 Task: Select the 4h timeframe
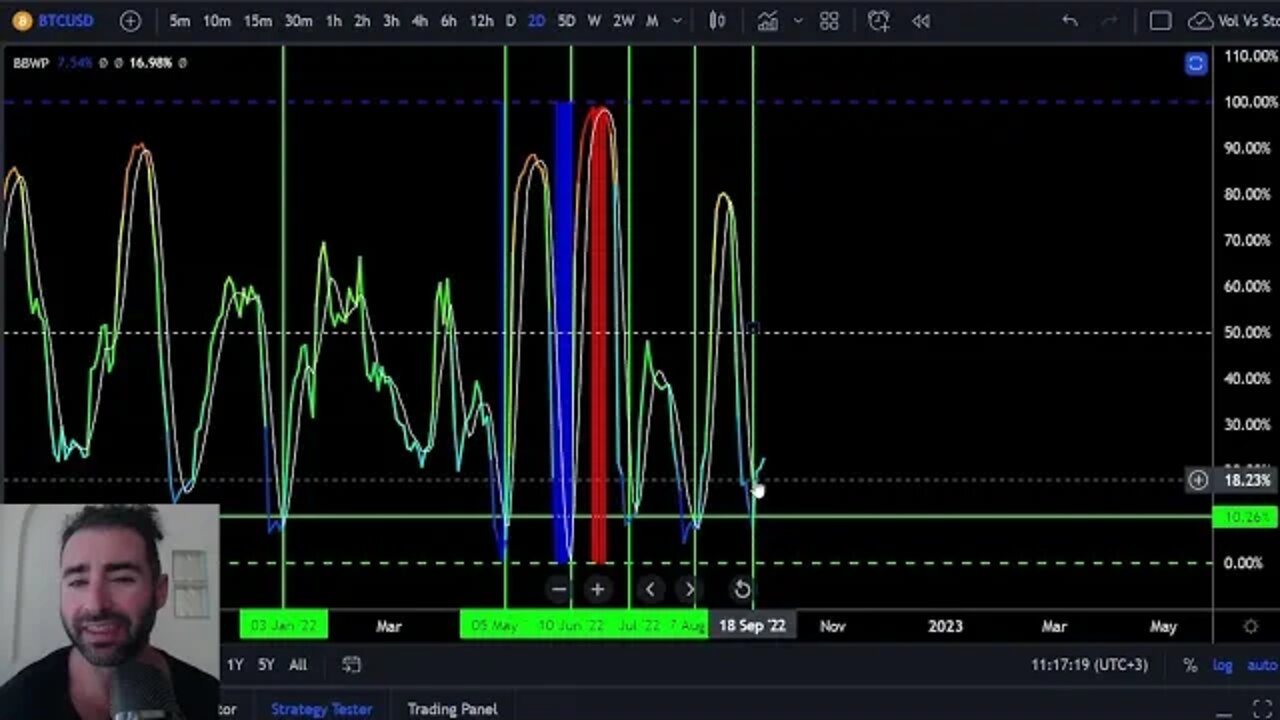click(x=420, y=20)
